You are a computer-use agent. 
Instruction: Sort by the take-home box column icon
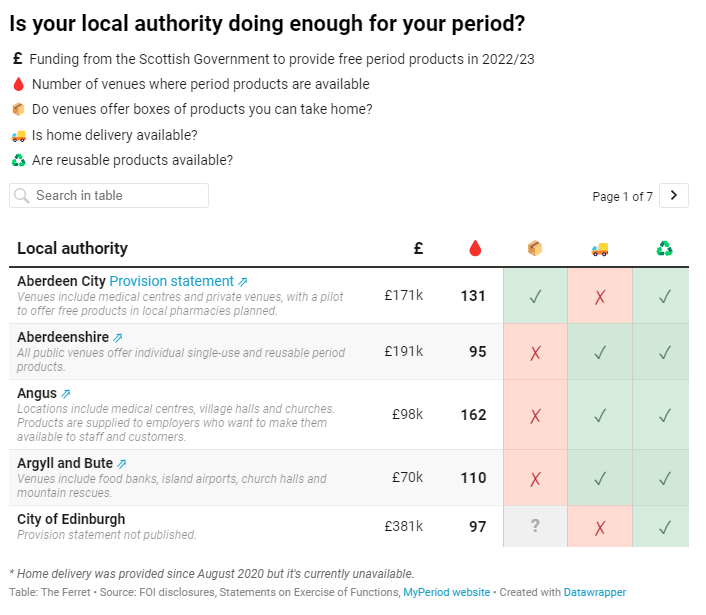535,248
